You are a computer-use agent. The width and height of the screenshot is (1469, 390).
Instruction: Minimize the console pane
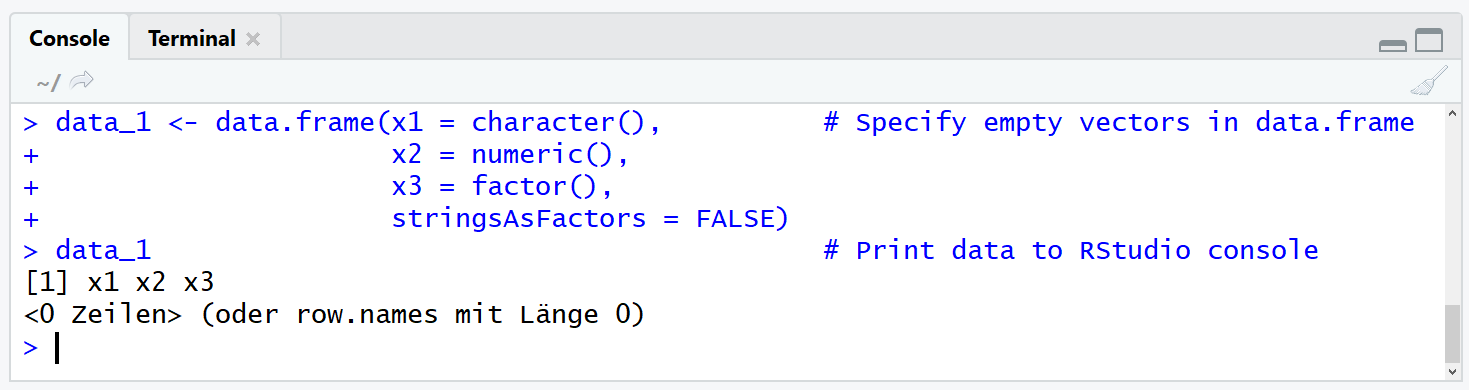(x=1392, y=44)
